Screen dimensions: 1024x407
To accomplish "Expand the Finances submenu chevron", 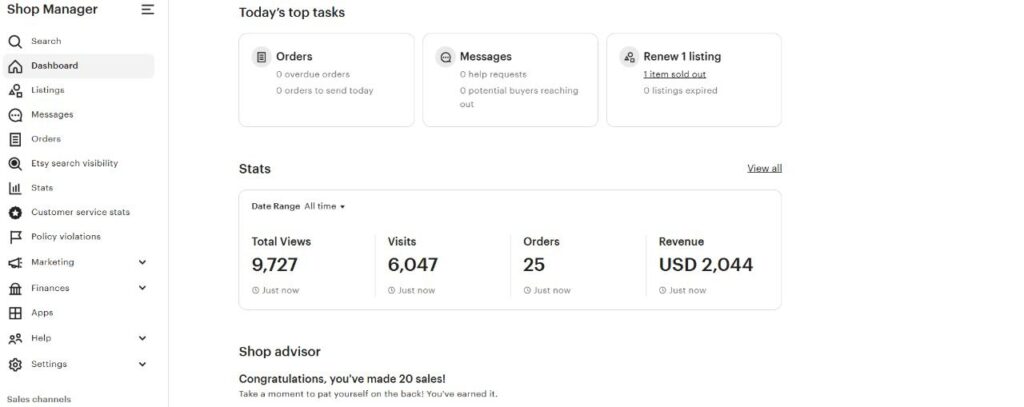I will tap(142, 288).
